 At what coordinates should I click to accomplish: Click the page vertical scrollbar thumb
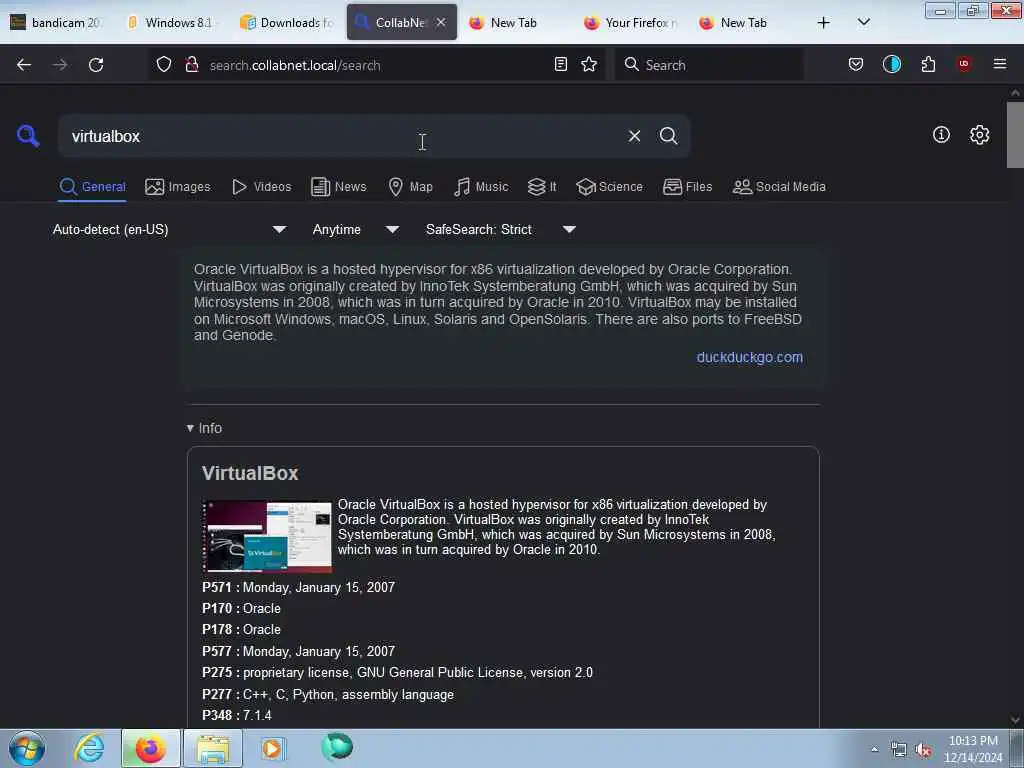tap(1015, 135)
